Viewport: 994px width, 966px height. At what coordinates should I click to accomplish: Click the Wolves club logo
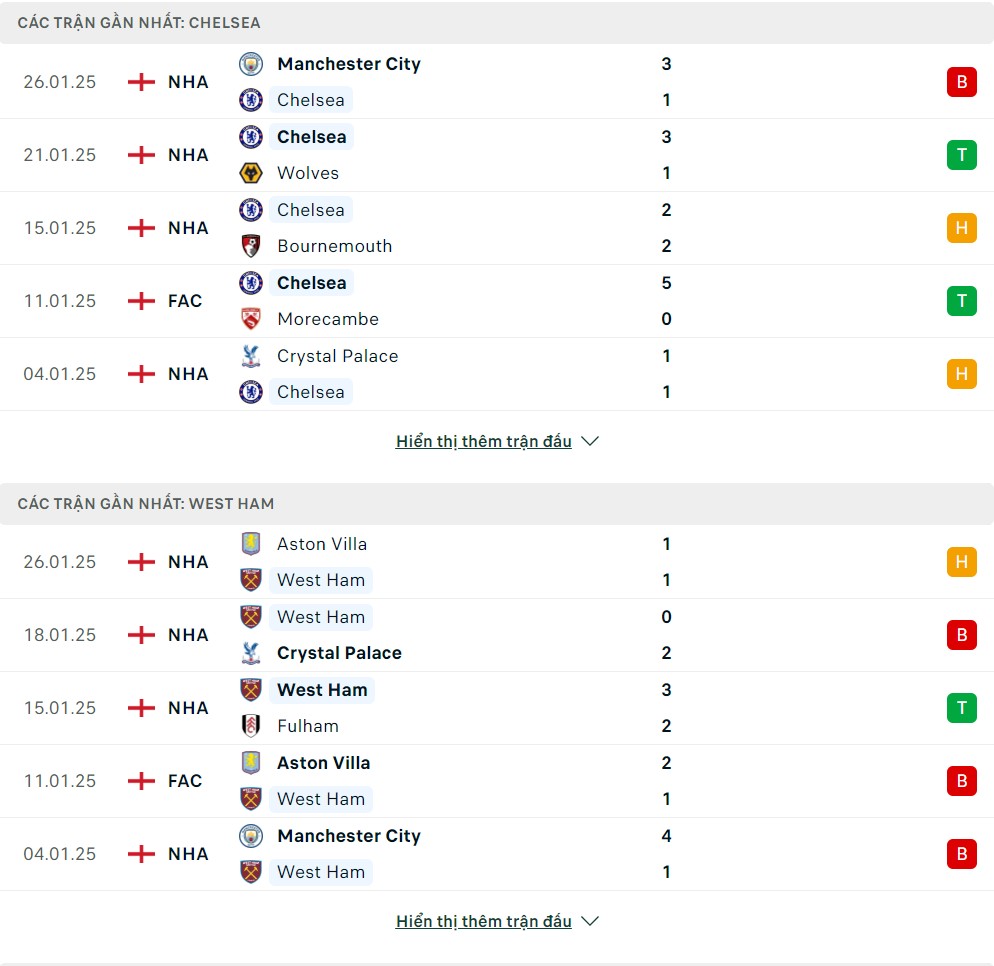point(251,173)
